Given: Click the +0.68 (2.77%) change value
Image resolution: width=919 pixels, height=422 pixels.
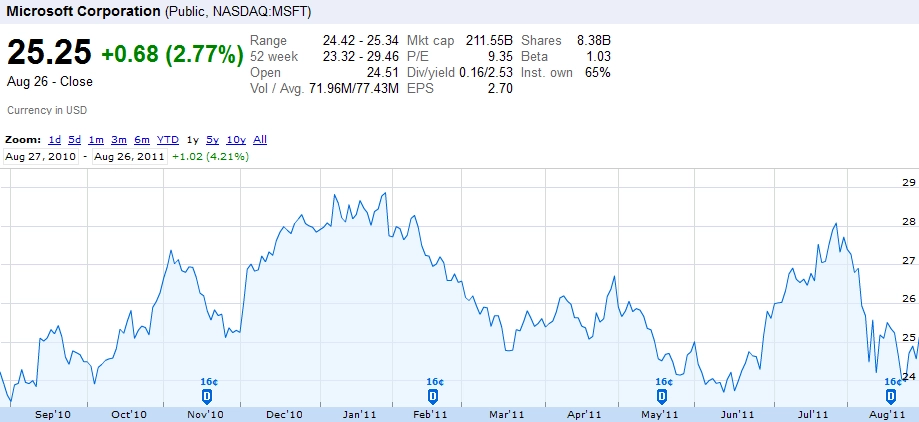Looking at the screenshot, I should tap(172, 55).
